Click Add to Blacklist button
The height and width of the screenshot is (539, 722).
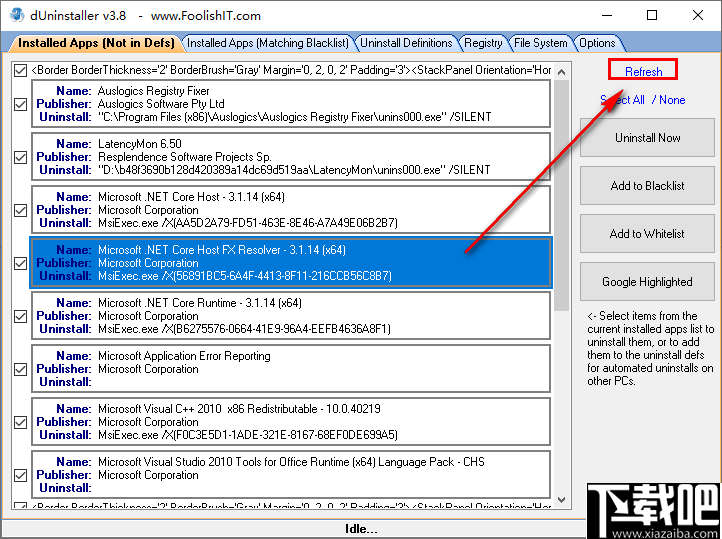[x=647, y=185]
